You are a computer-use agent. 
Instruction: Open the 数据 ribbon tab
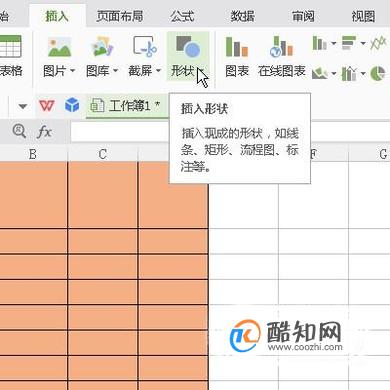point(243,16)
